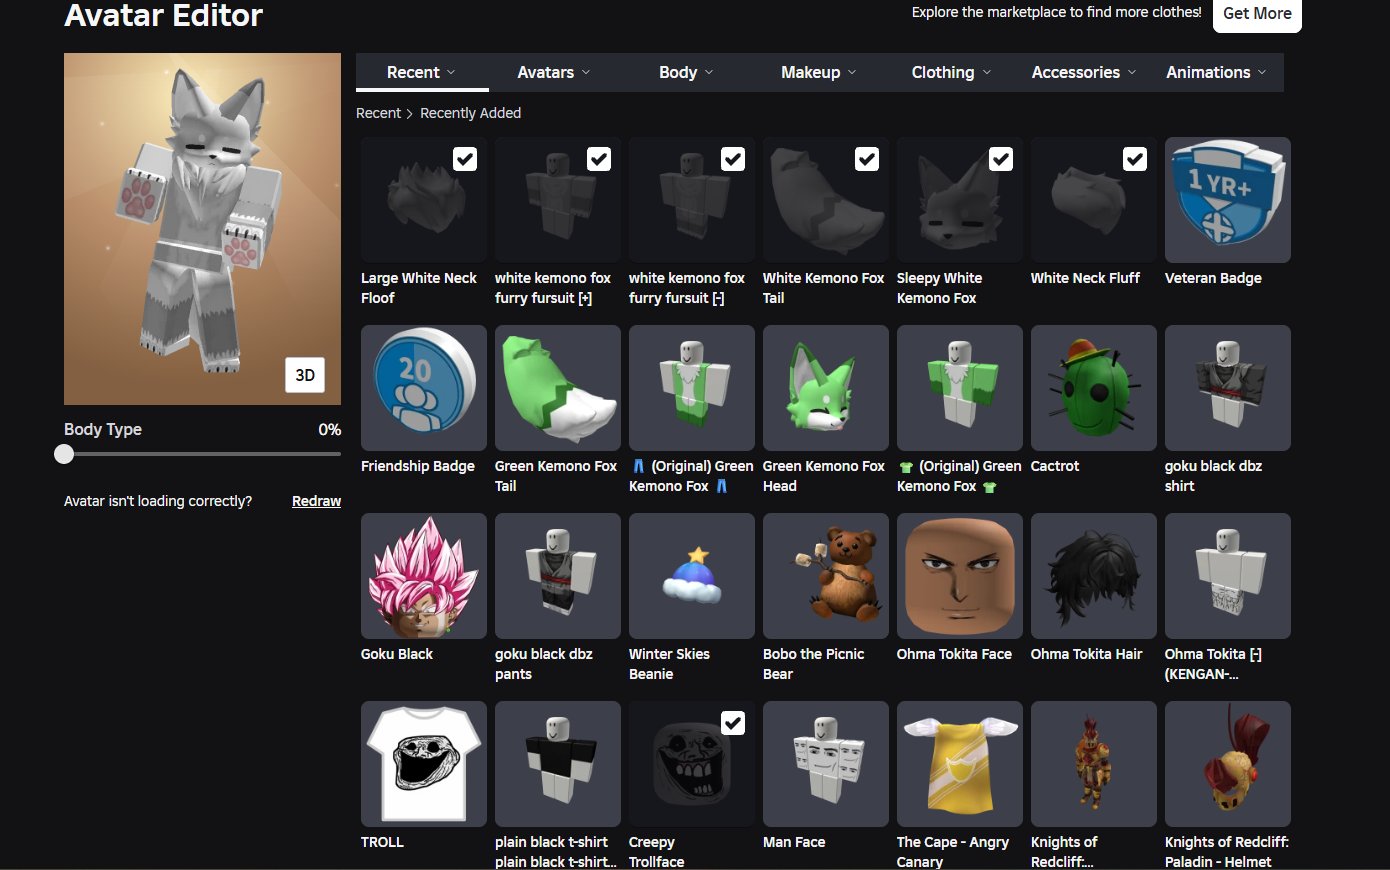Expand the Clothing dropdown menu
The width and height of the screenshot is (1390, 870).
tap(951, 72)
